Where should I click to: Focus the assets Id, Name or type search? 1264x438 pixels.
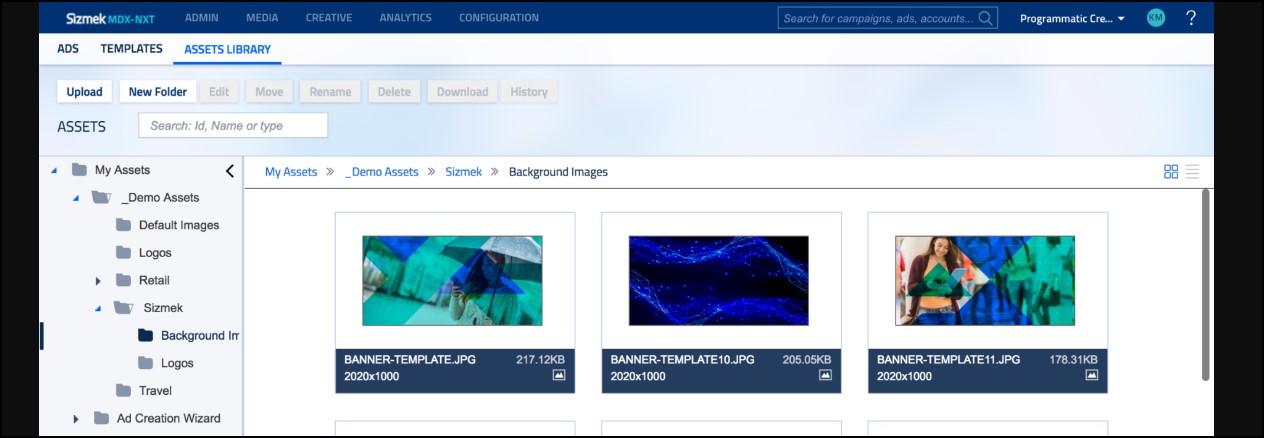(x=233, y=125)
